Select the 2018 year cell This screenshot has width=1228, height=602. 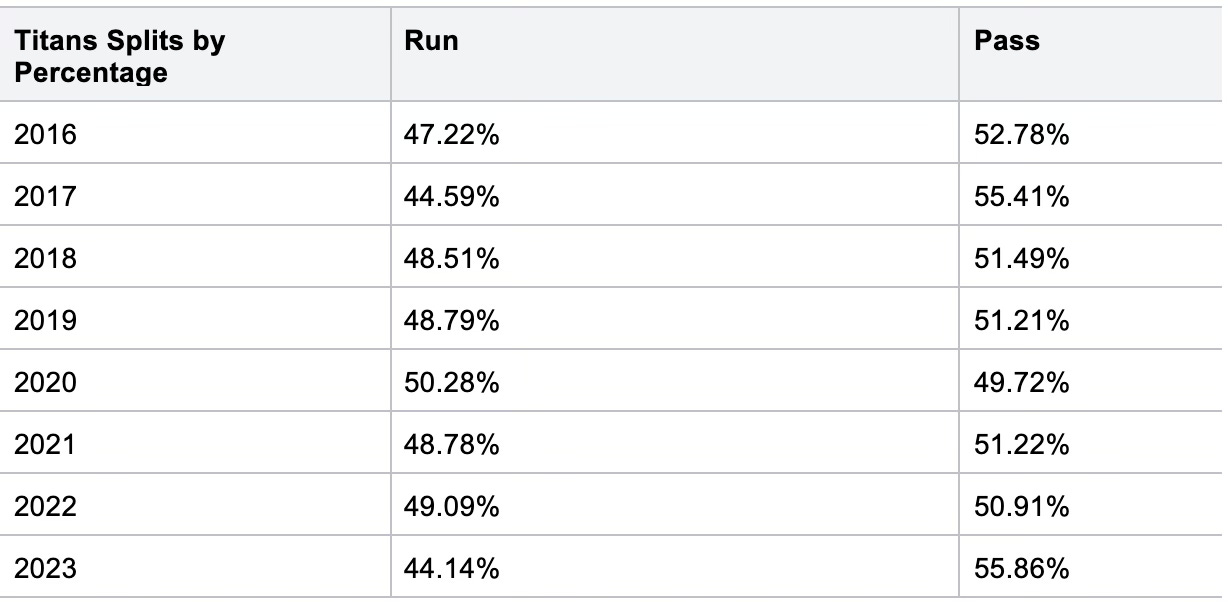196,258
